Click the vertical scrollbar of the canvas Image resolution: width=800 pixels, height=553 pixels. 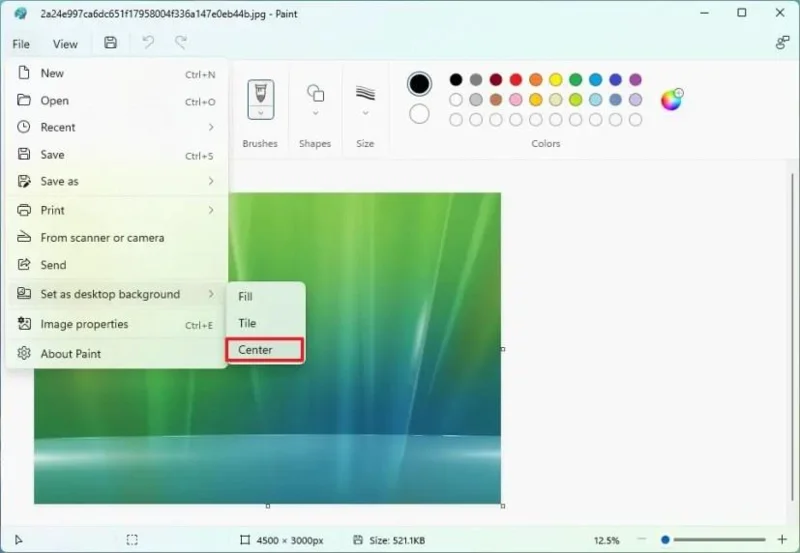(x=792, y=337)
